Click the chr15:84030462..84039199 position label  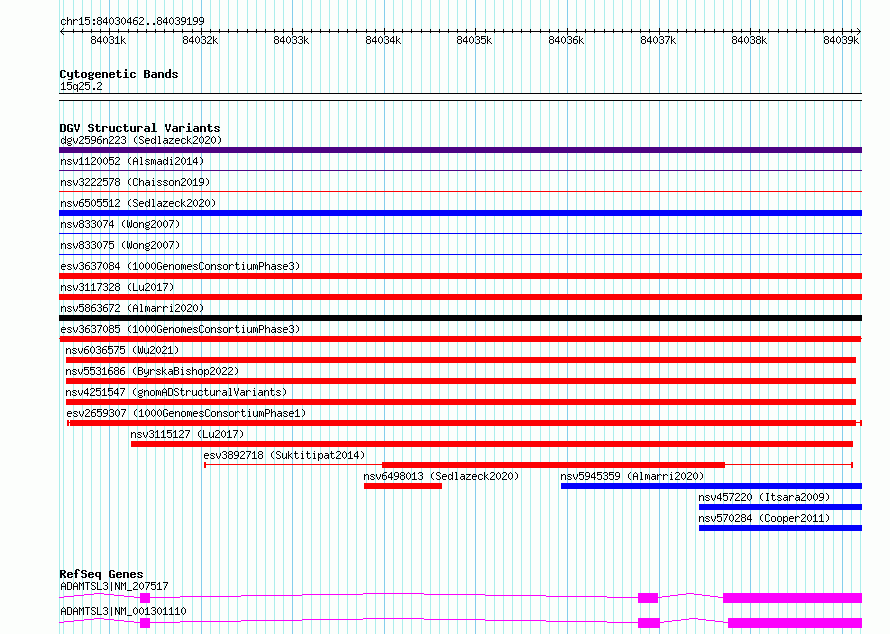132,21
